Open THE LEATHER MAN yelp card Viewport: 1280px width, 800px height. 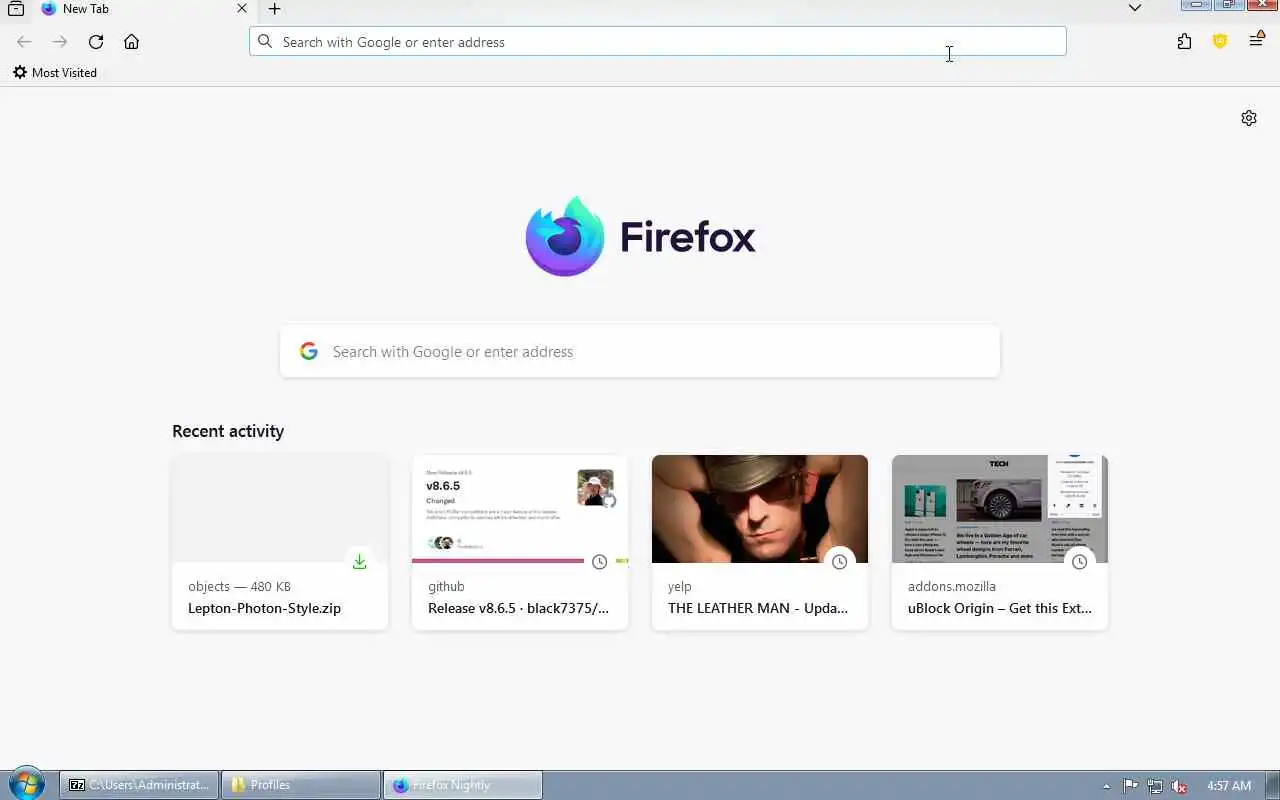tap(760, 542)
